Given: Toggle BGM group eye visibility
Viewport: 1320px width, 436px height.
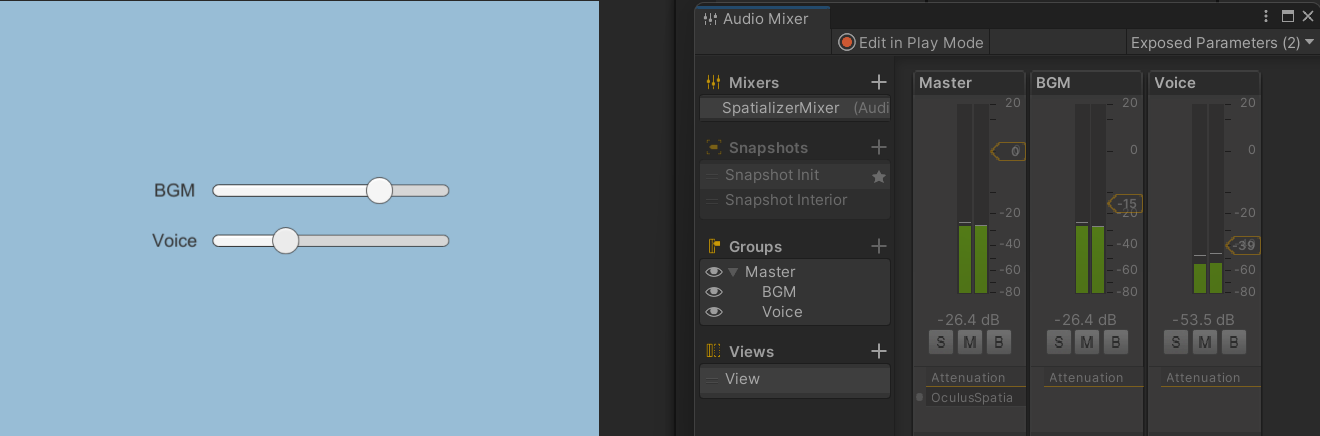Looking at the screenshot, I should [714, 292].
